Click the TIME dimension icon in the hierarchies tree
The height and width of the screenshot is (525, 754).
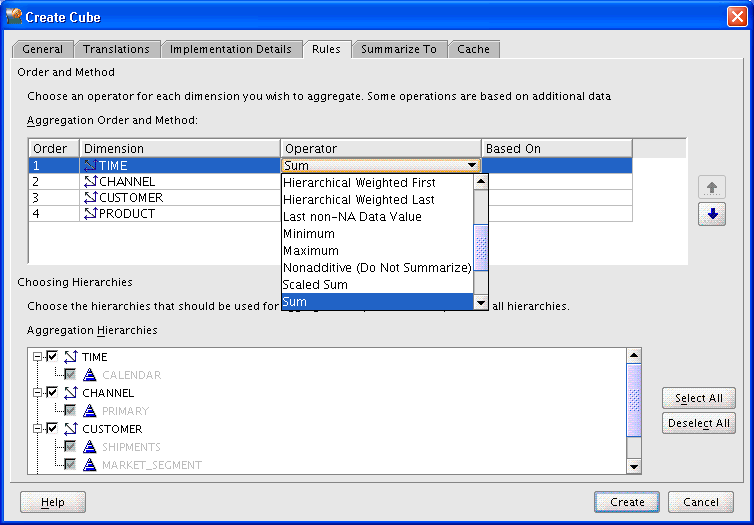coord(71,357)
